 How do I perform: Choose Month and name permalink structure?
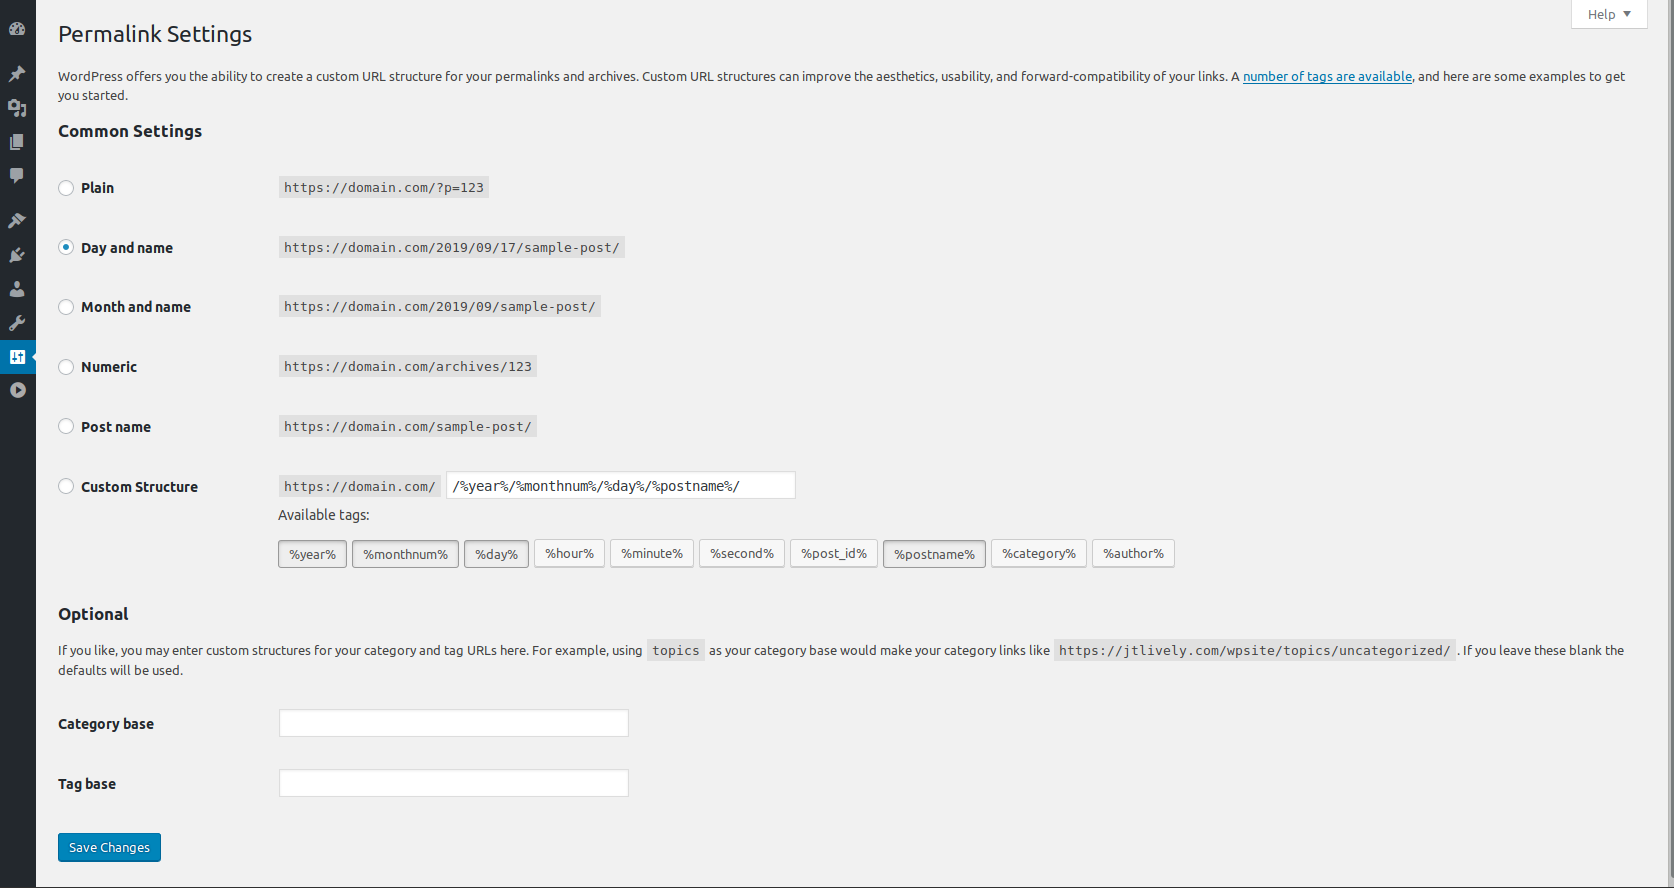(66, 307)
